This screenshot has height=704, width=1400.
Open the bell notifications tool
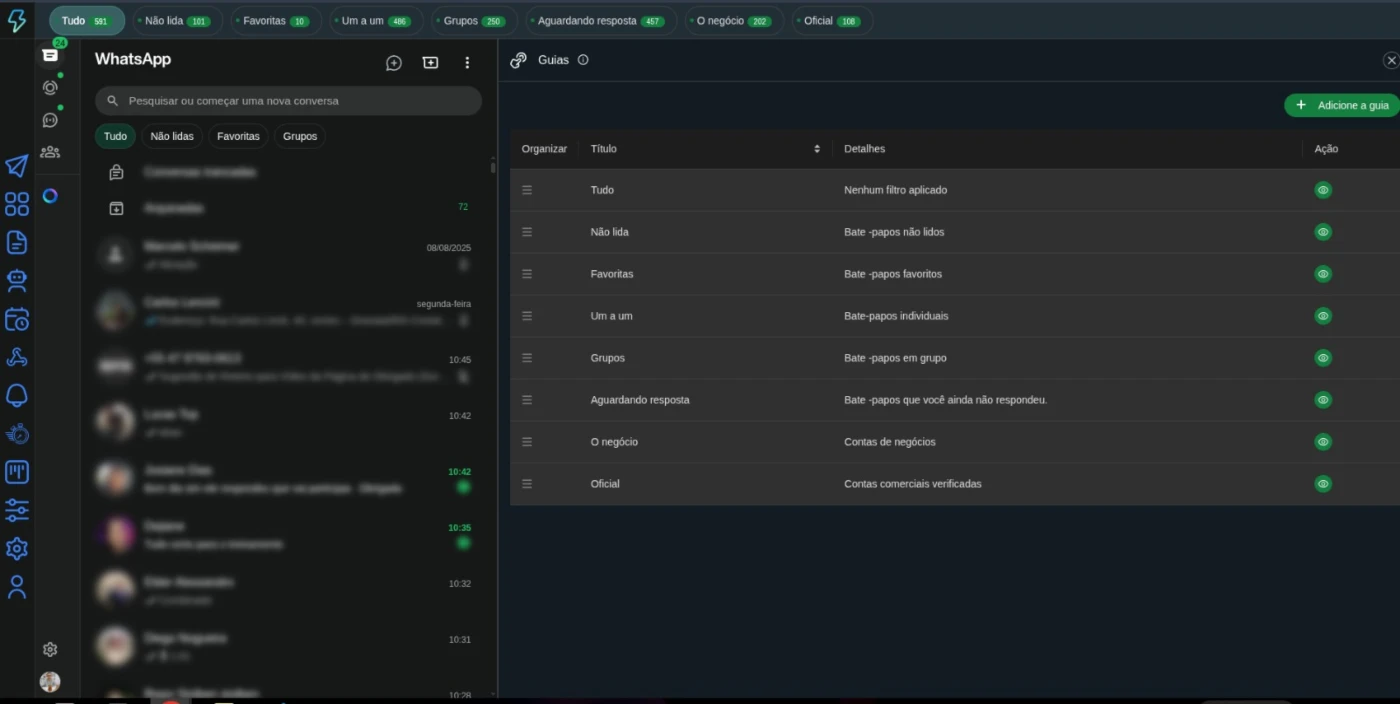(x=17, y=396)
